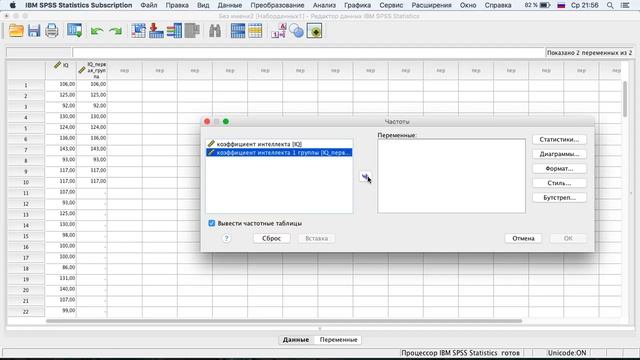The image size is (640, 360).
Task: Click the Go to case toolbar icon
Action: [x=138, y=31]
